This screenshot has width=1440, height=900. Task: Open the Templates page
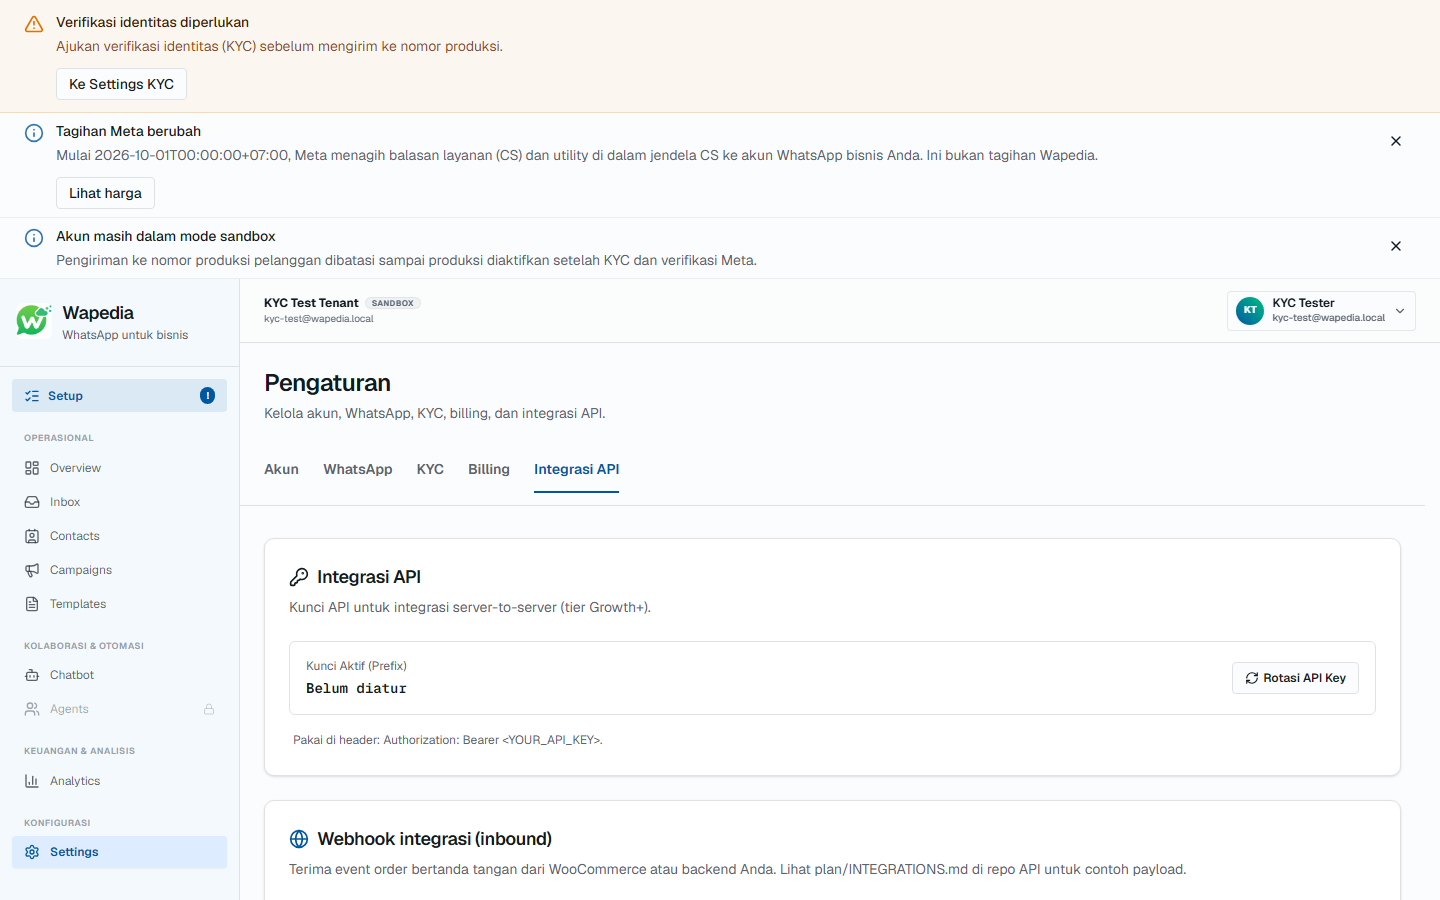pos(119,604)
